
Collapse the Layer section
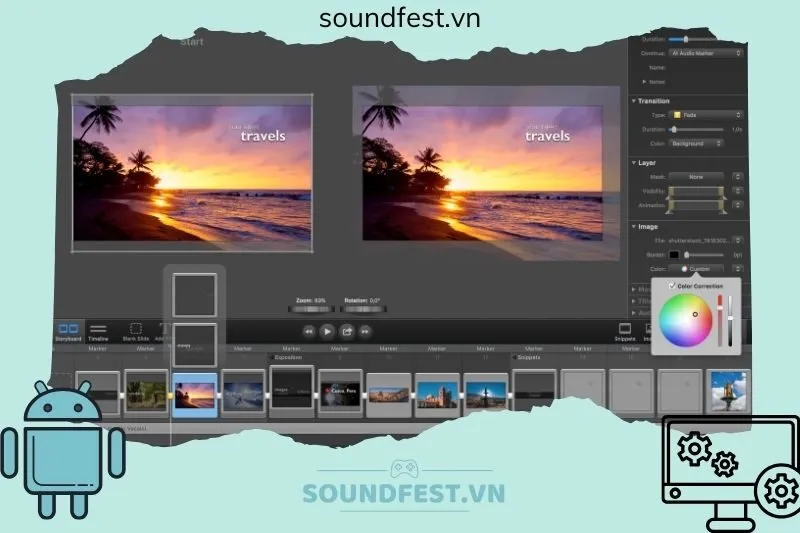634,162
